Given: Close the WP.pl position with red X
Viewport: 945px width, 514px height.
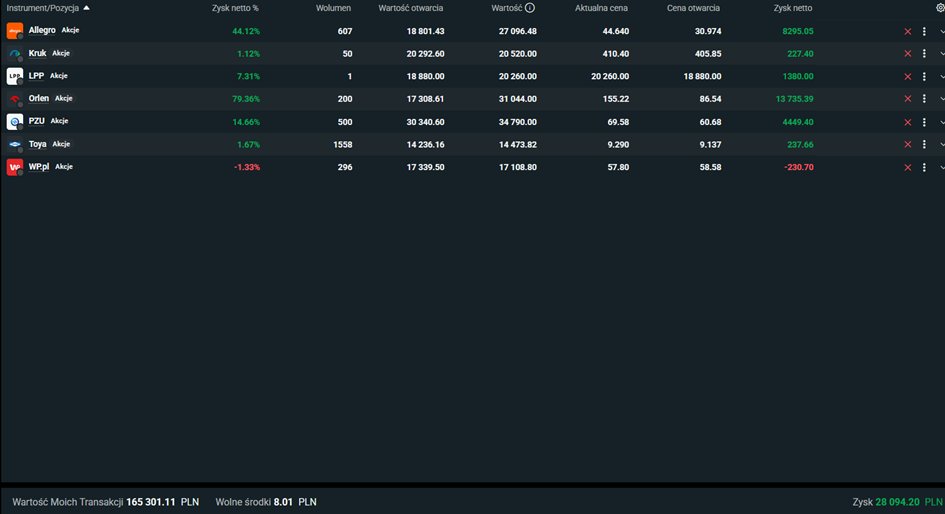Looking at the screenshot, I should coord(908,168).
